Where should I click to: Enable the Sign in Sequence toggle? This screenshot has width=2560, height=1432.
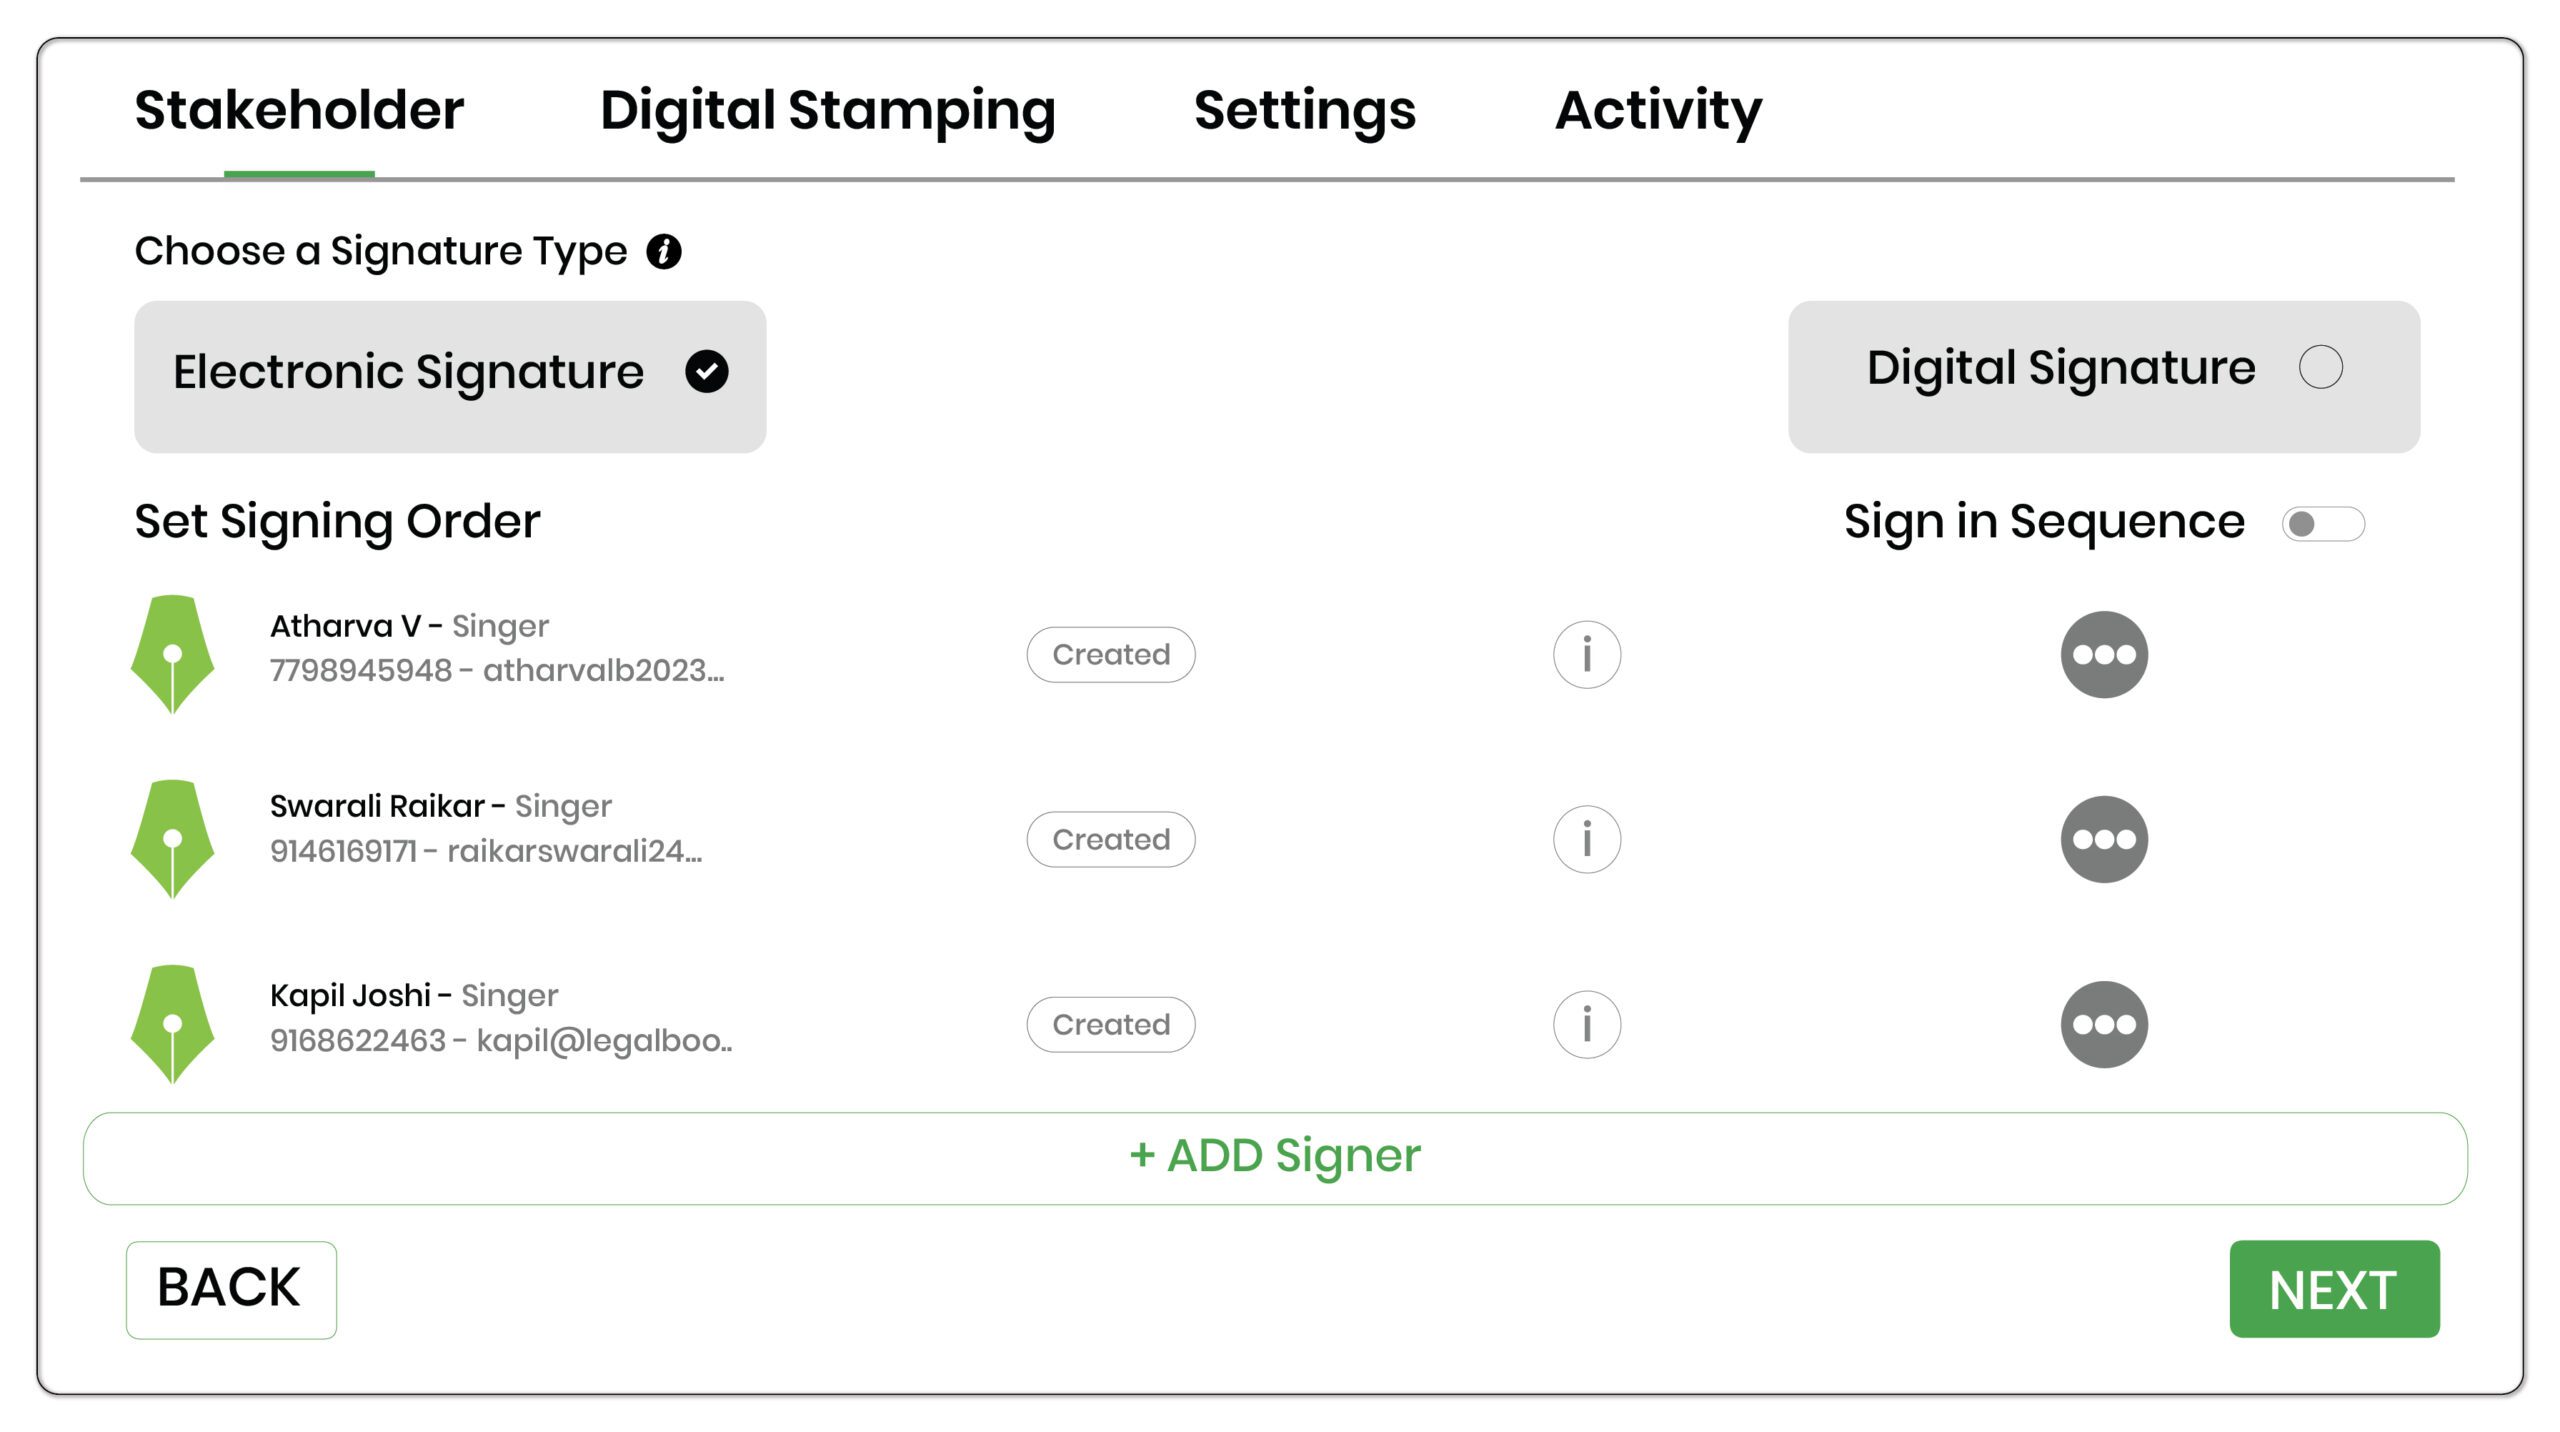(2322, 524)
